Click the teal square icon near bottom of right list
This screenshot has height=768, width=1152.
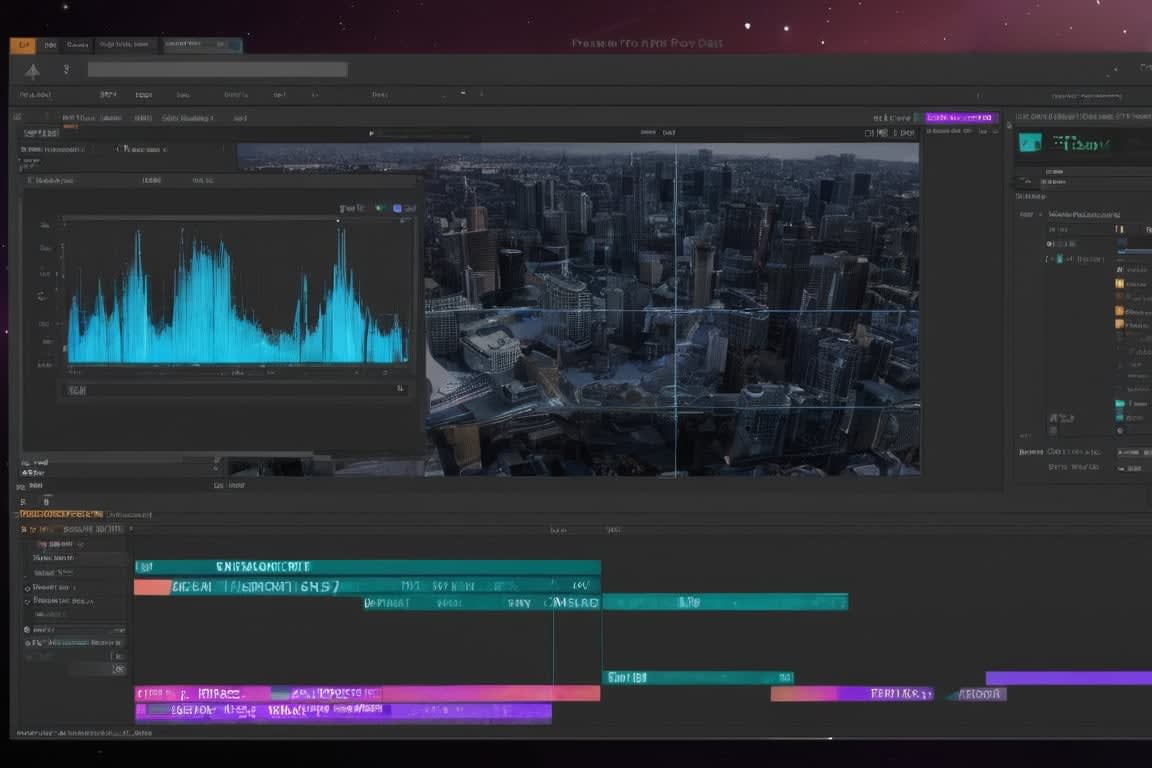coord(1119,404)
